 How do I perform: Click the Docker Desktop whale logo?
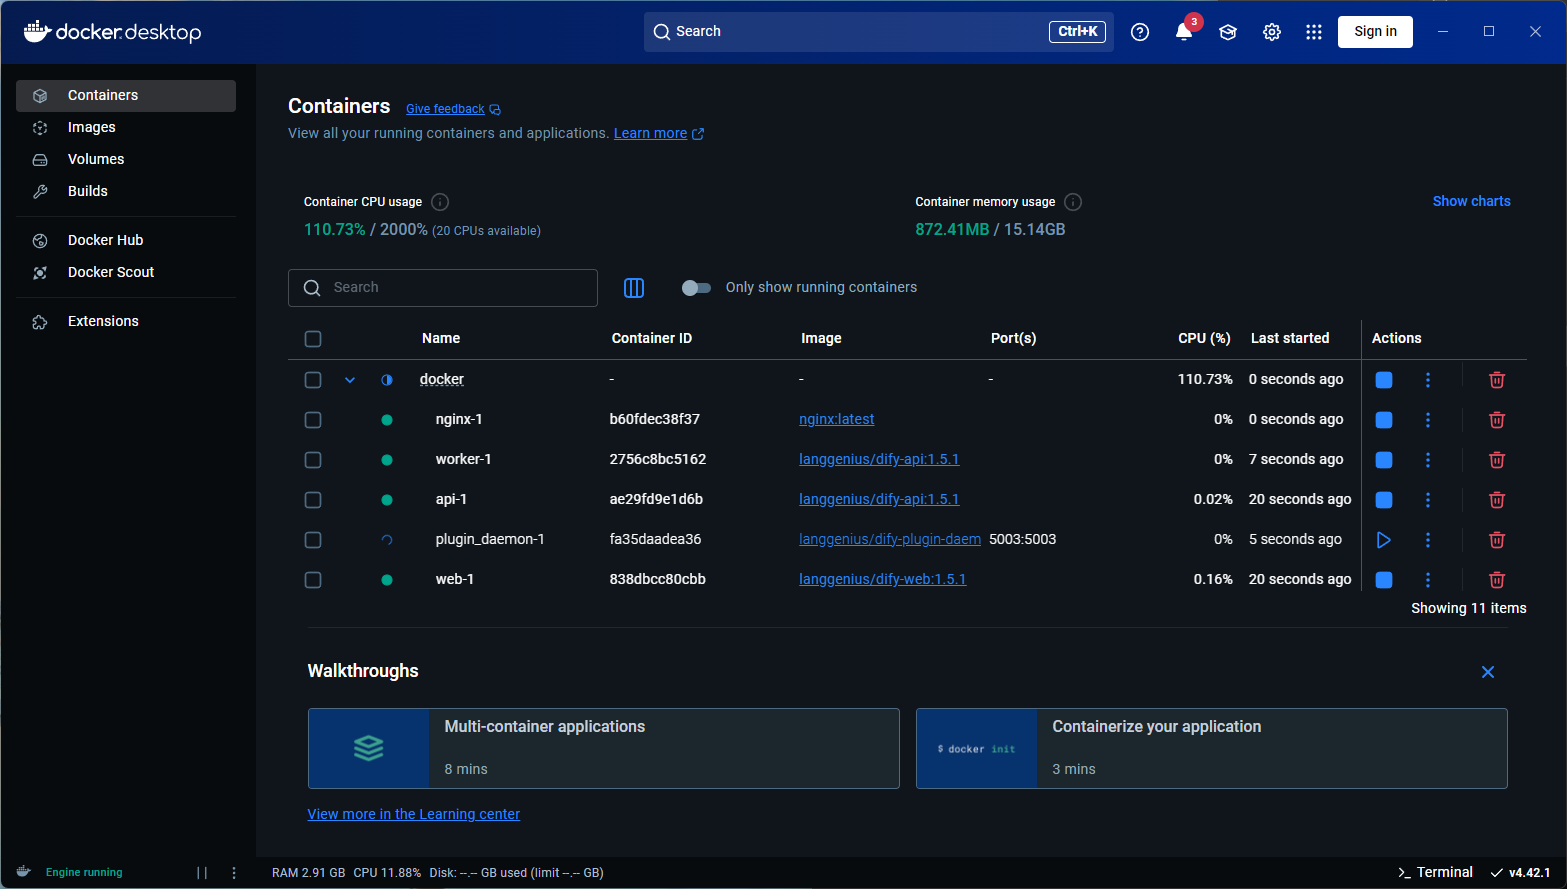[x=112, y=32]
